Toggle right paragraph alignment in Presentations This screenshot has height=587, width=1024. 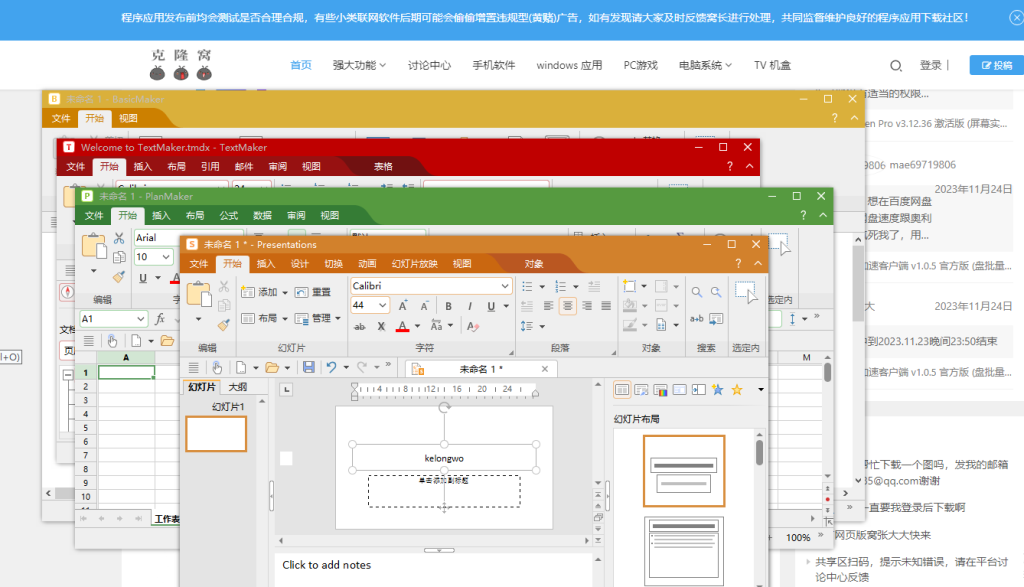[587, 306]
